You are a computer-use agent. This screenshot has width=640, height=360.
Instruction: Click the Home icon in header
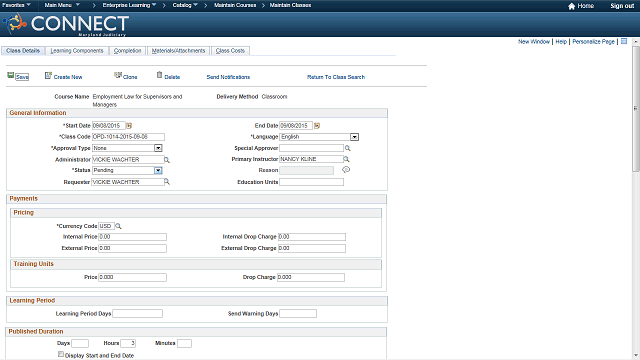[x=571, y=6]
